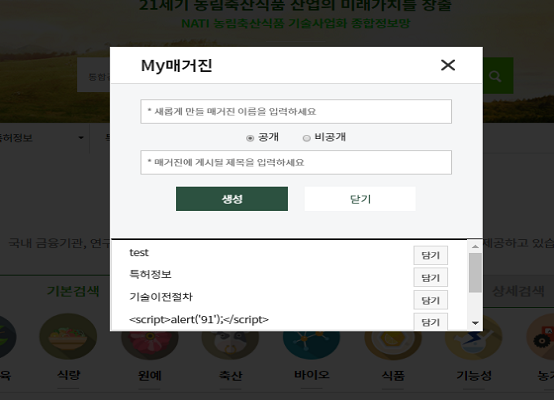The image size is (554, 400).
Task: Close the My매거진 dialog with X
Action: 448,65
